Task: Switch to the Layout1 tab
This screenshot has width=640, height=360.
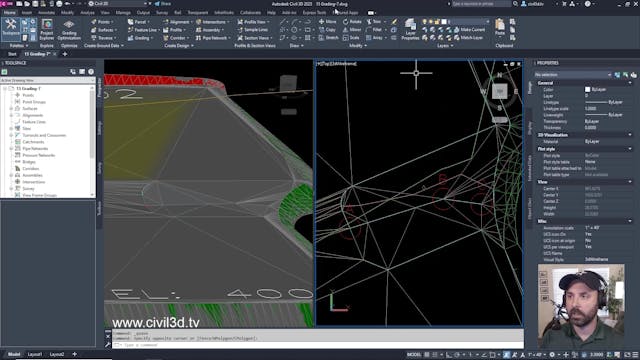Action: point(35,354)
